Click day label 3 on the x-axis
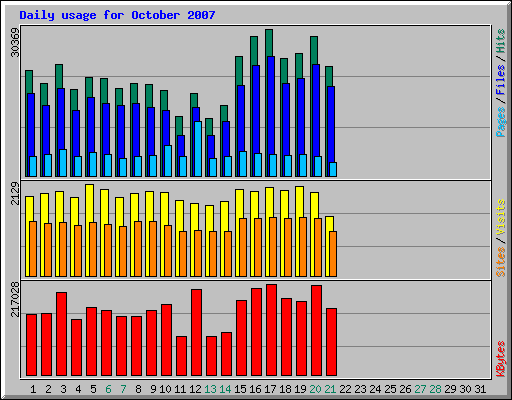 [63, 389]
